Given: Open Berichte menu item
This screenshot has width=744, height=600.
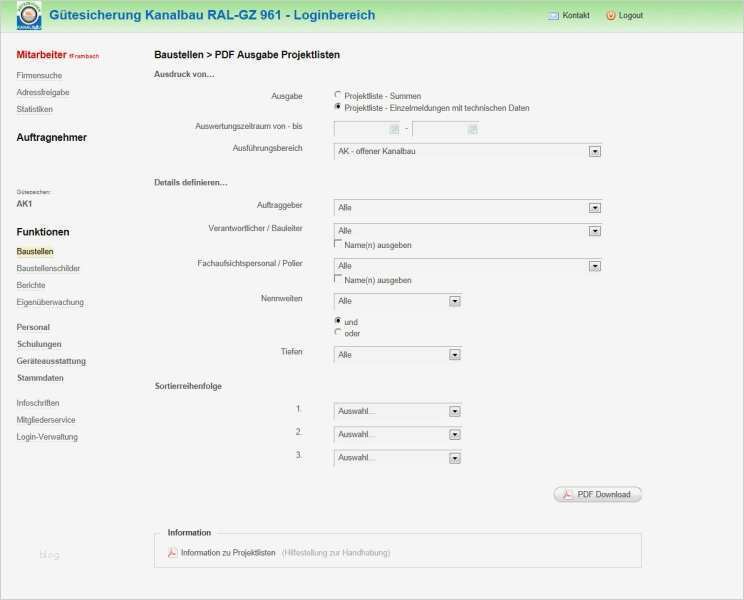Looking at the screenshot, I should 31,285.
